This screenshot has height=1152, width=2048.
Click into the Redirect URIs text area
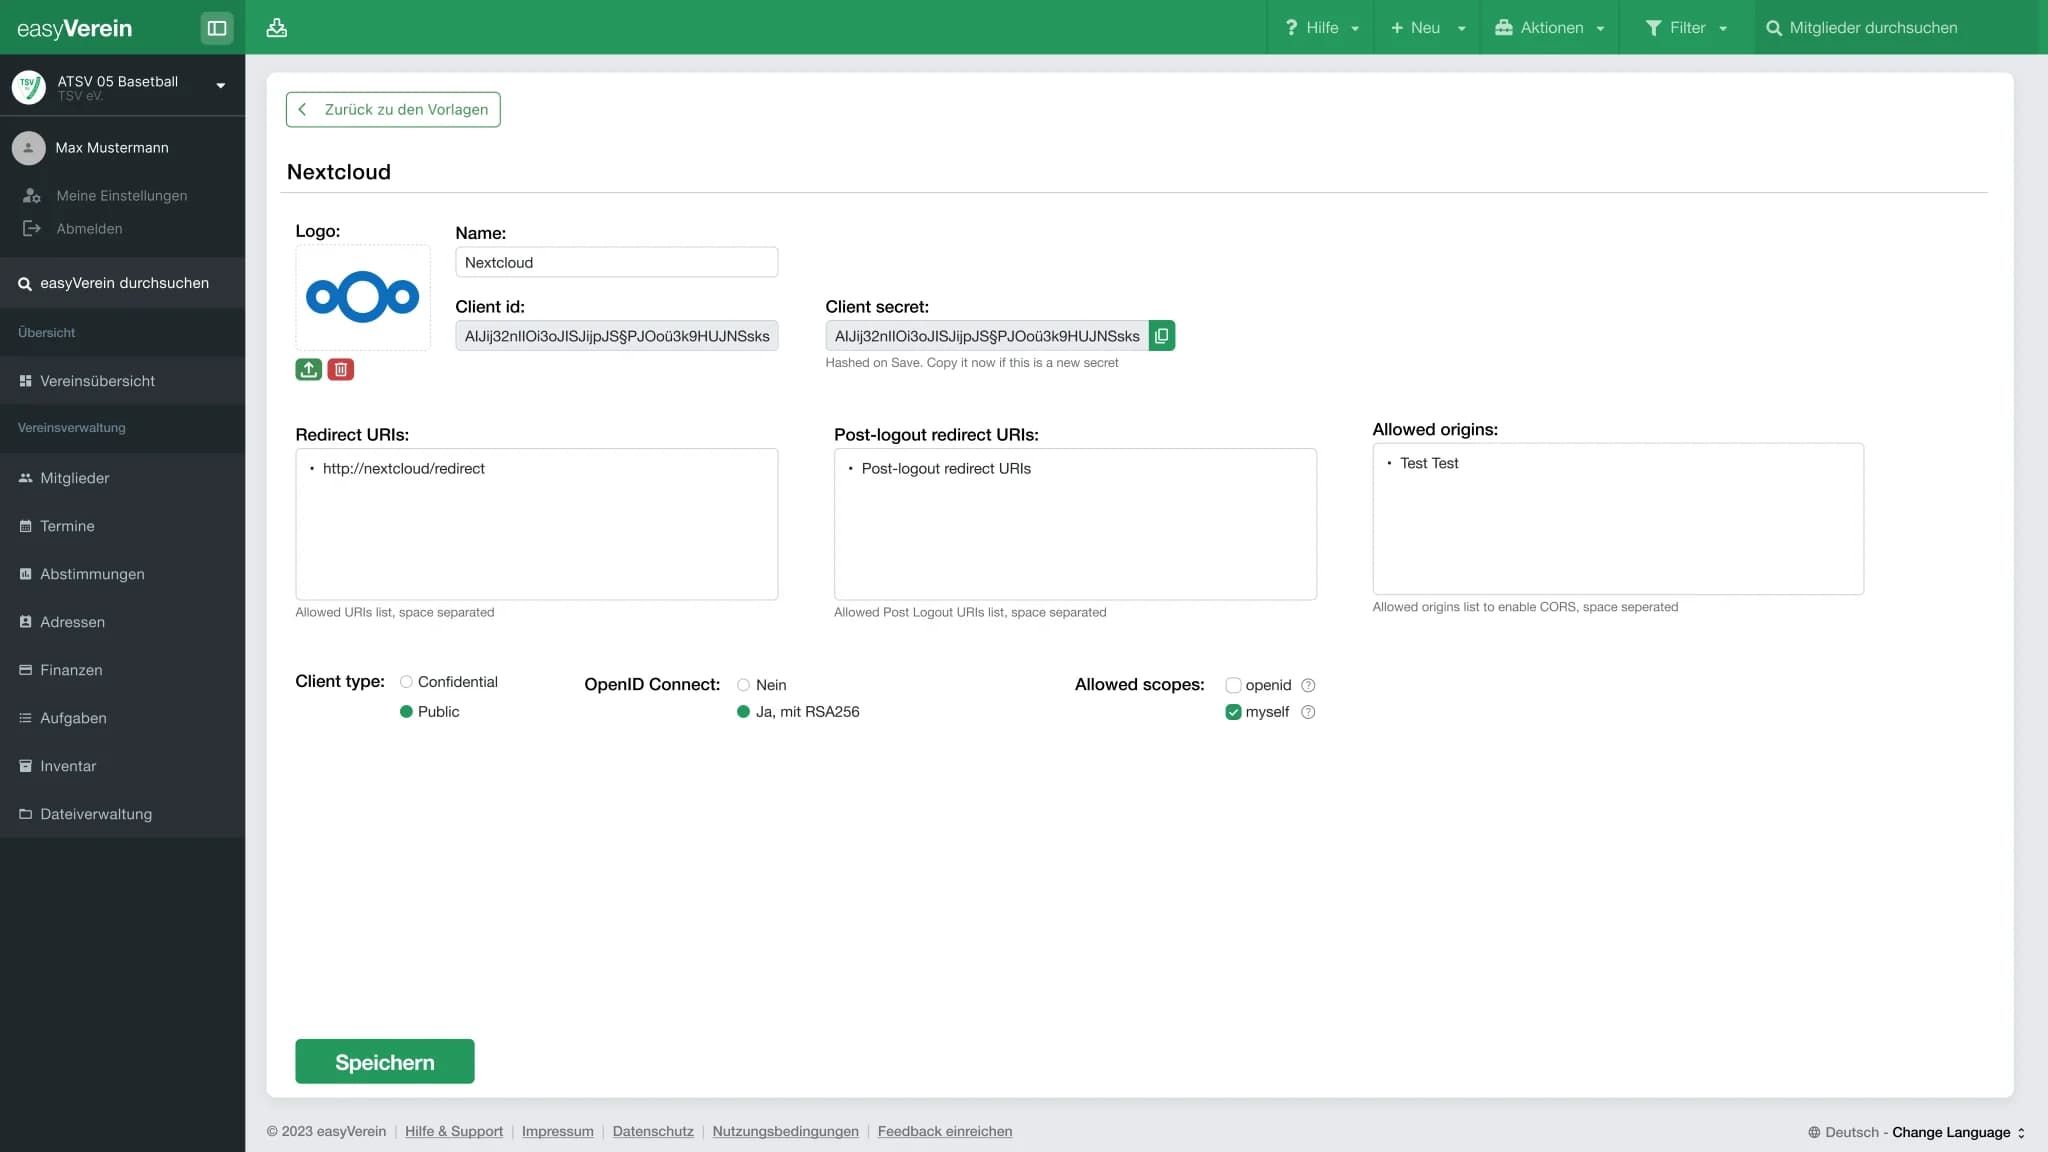click(x=537, y=524)
